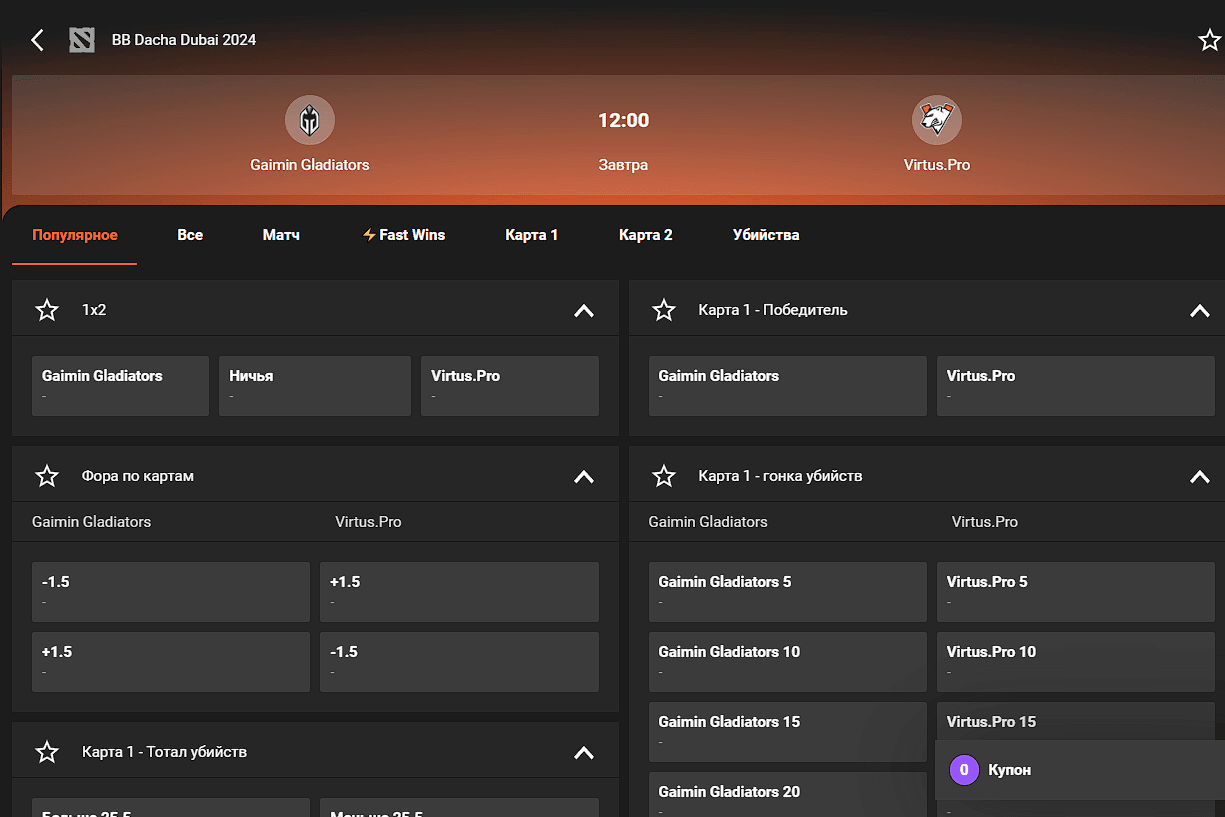Select Gaimin Gladiators 10 kill race
The image size is (1225, 817).
[x=788, y=662]
